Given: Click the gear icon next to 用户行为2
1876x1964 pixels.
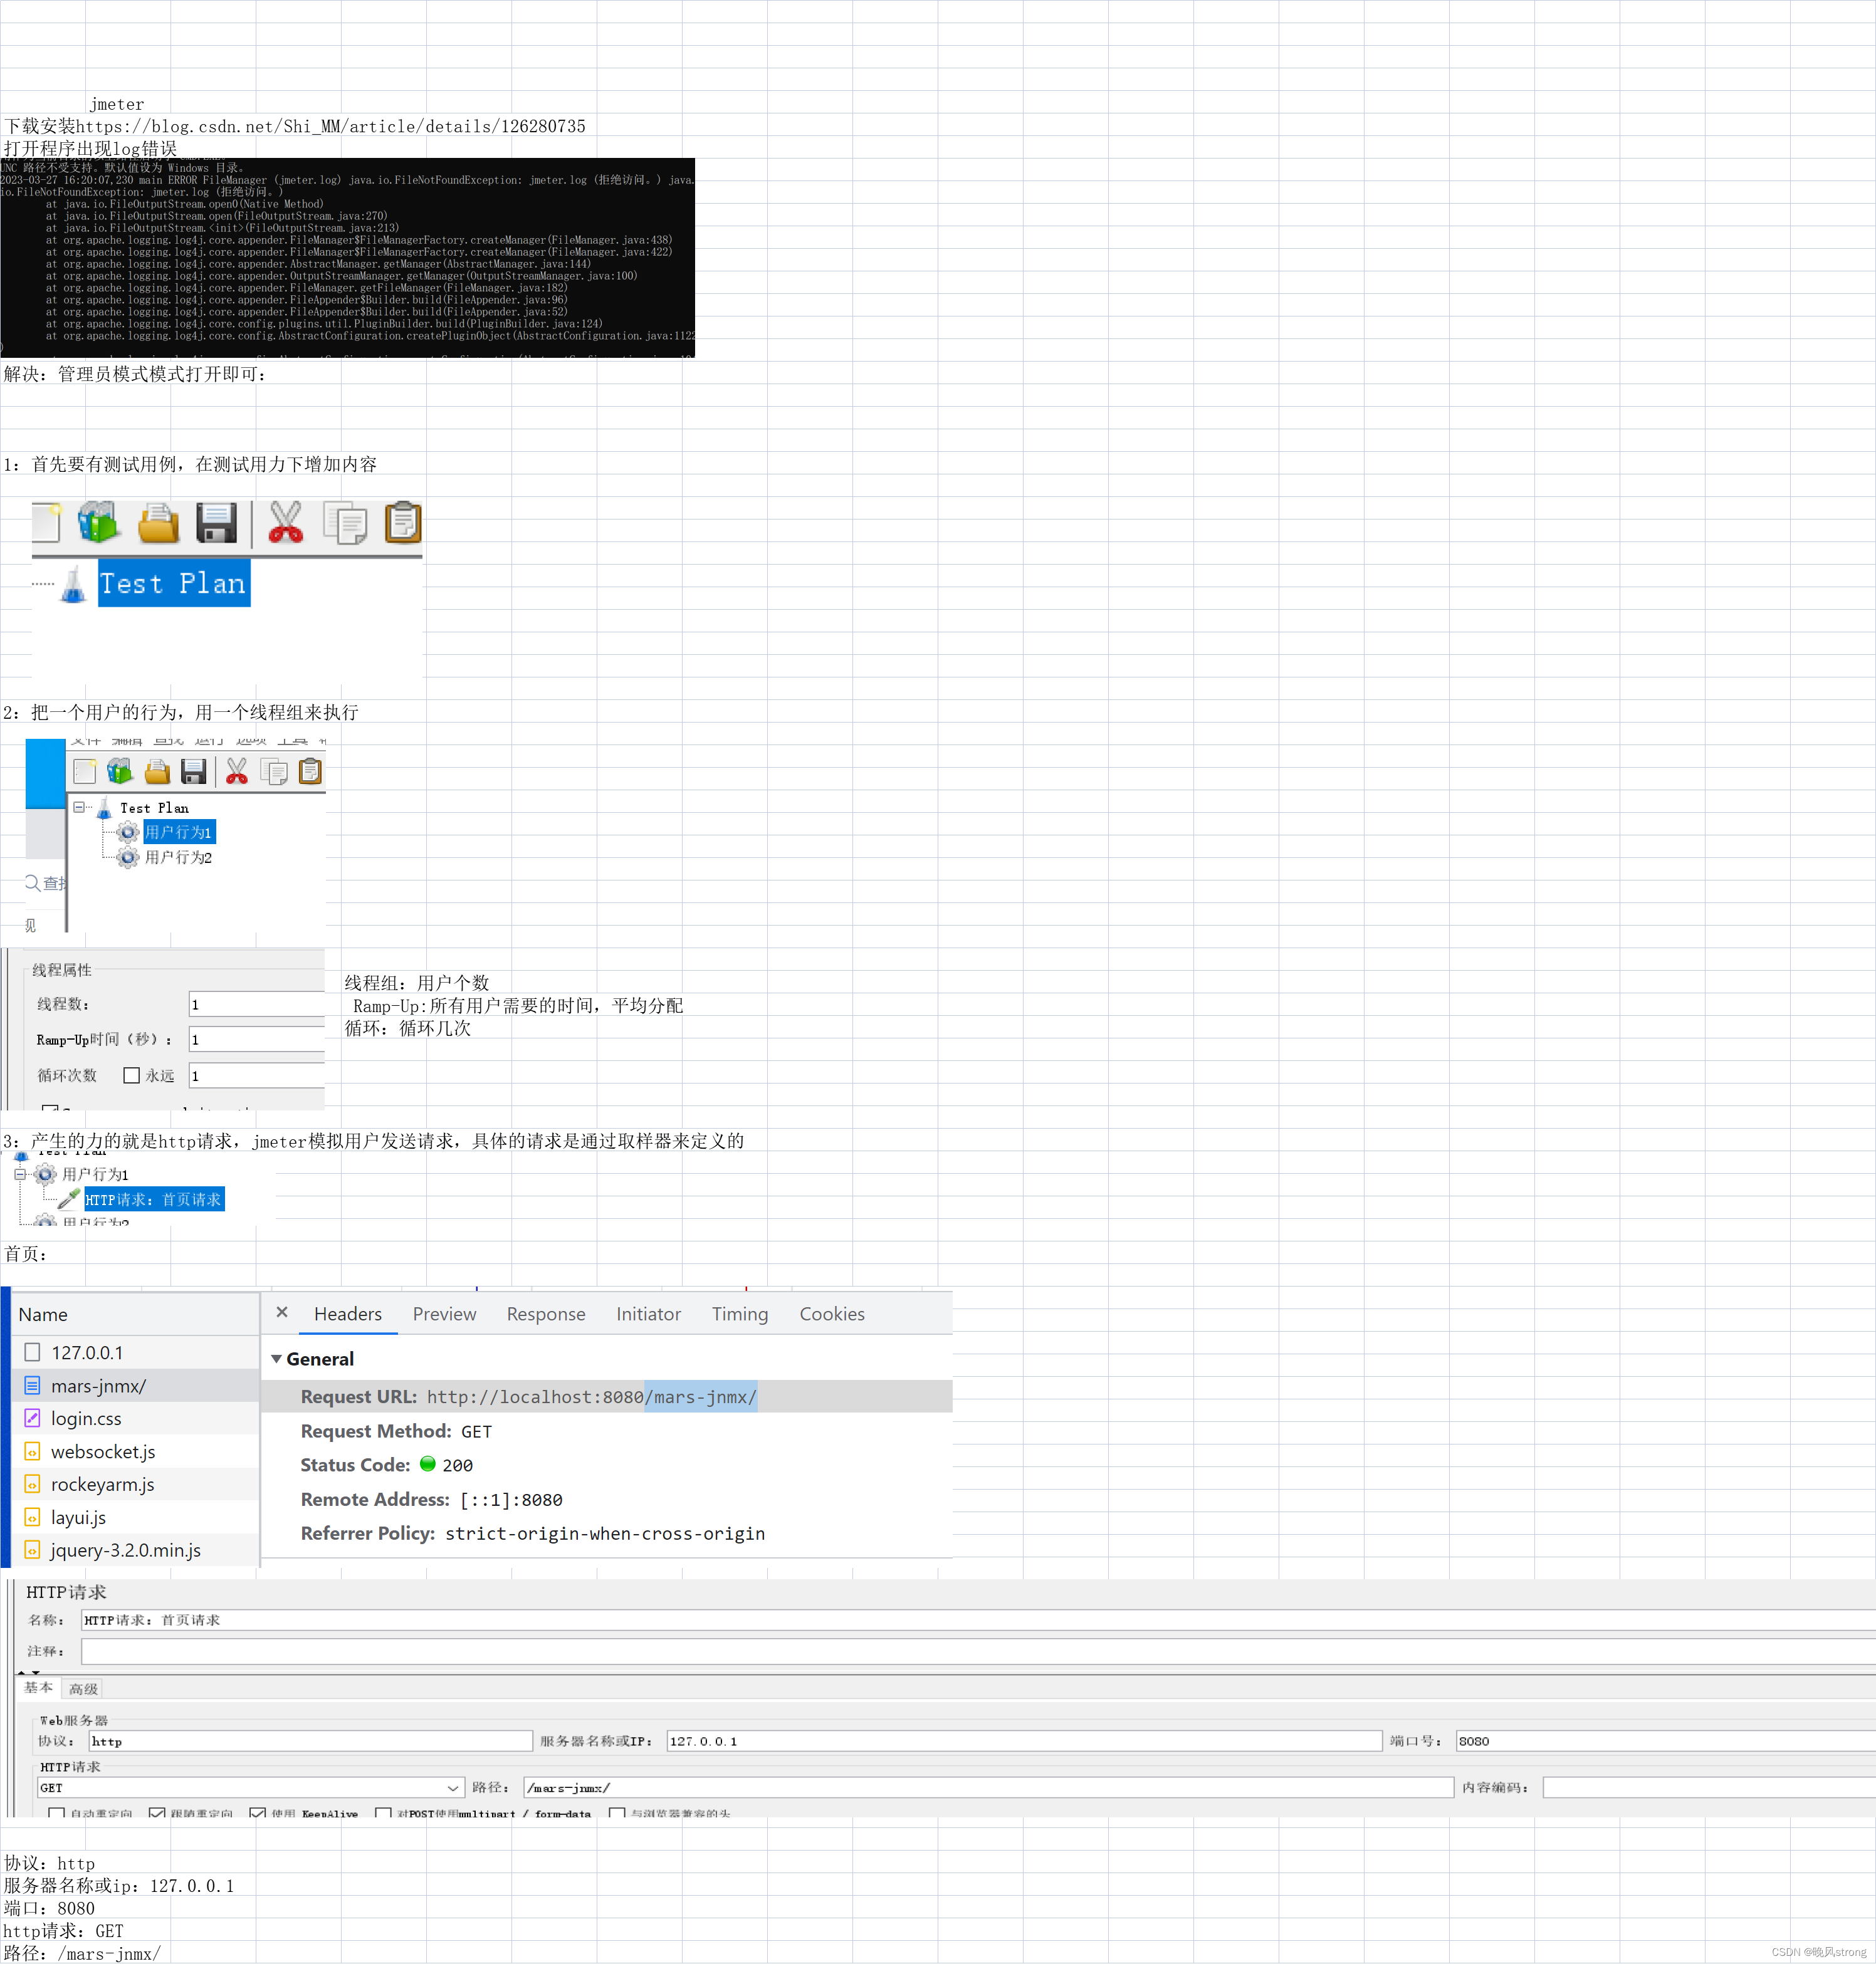Looking at the screenshot, I should point(128,857).
